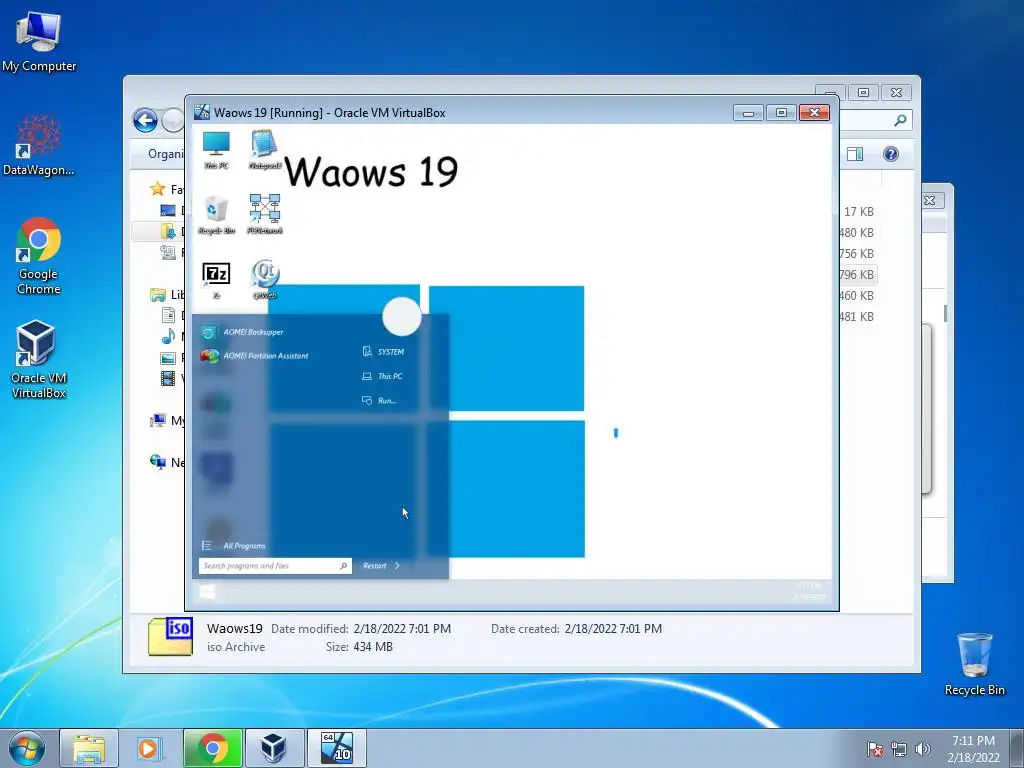Close the small window behind Explorer

click(x=930, y=200)
